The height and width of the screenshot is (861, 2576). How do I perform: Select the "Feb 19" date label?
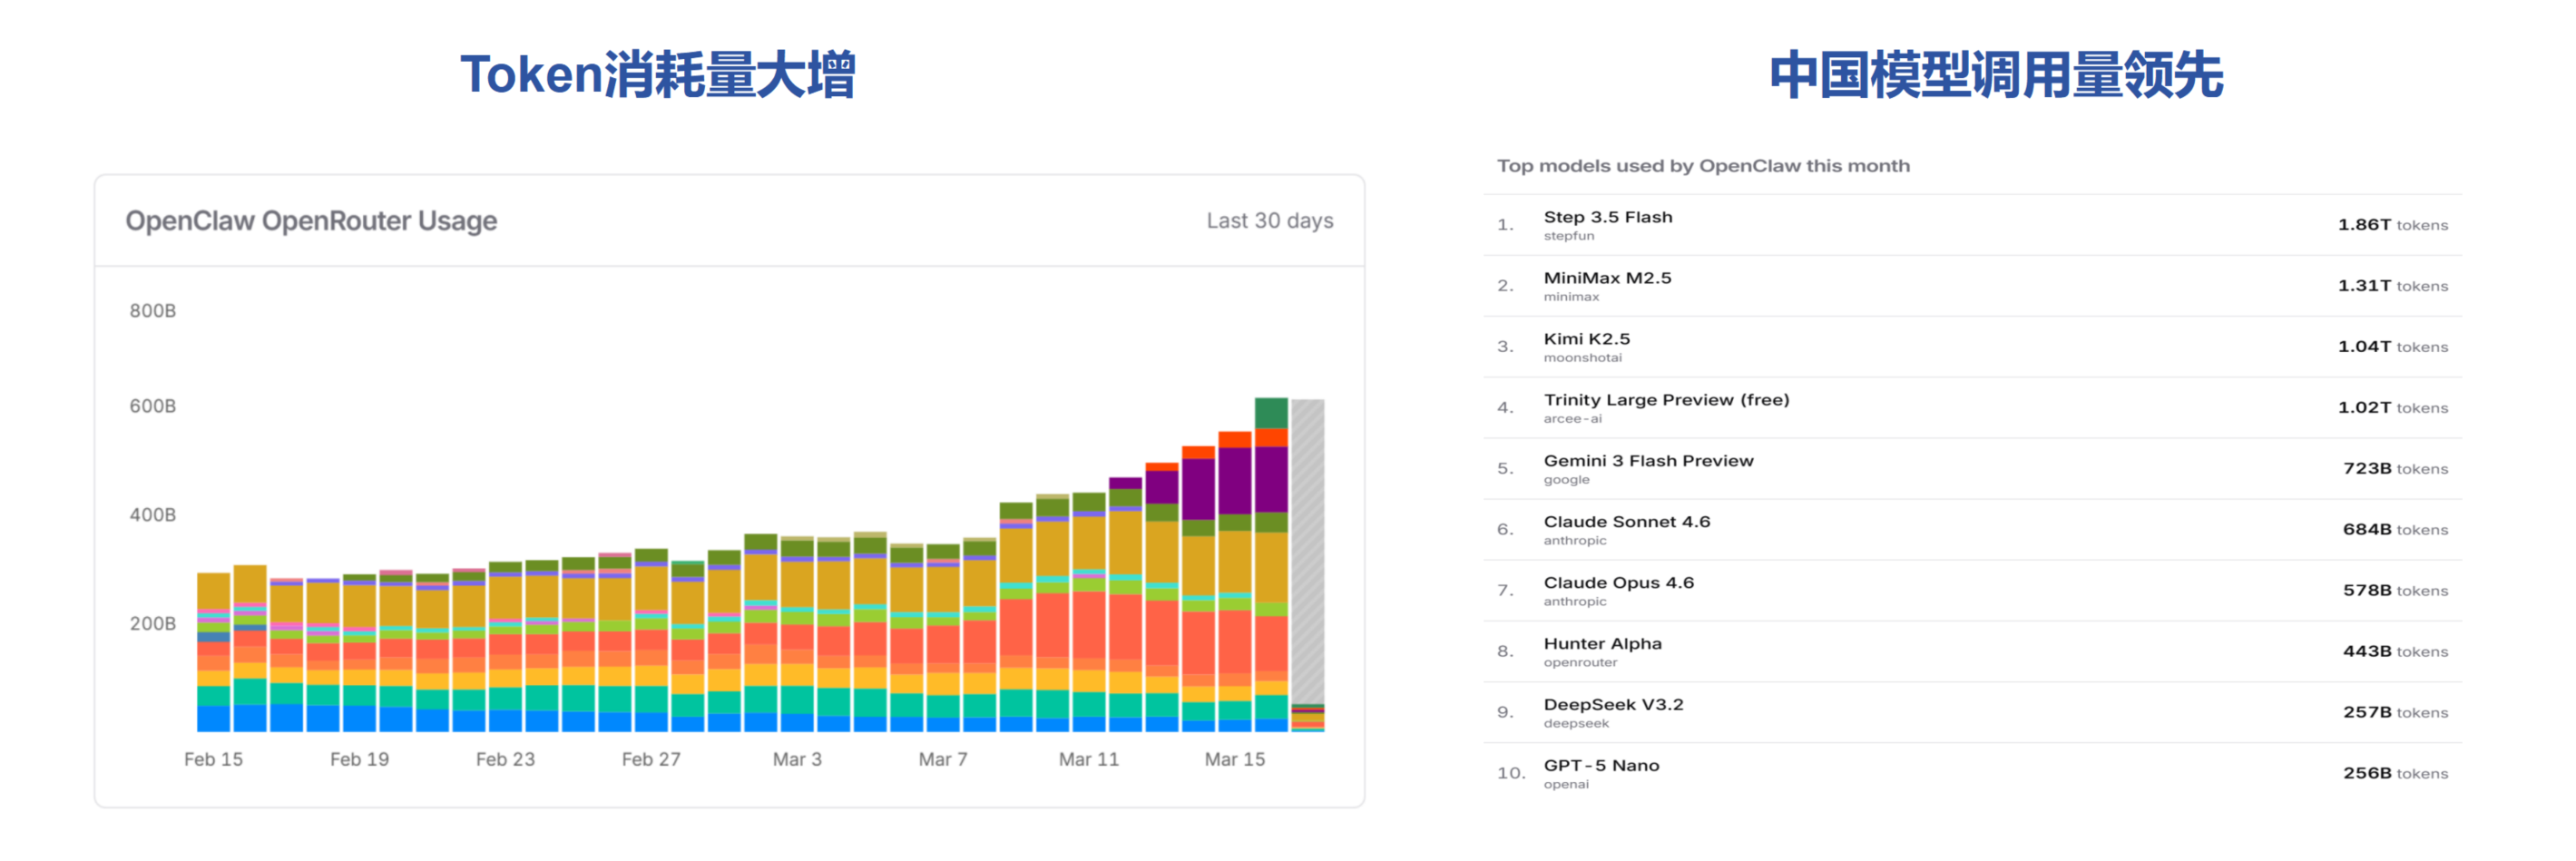pyautogui.click(x=359, y=759)
